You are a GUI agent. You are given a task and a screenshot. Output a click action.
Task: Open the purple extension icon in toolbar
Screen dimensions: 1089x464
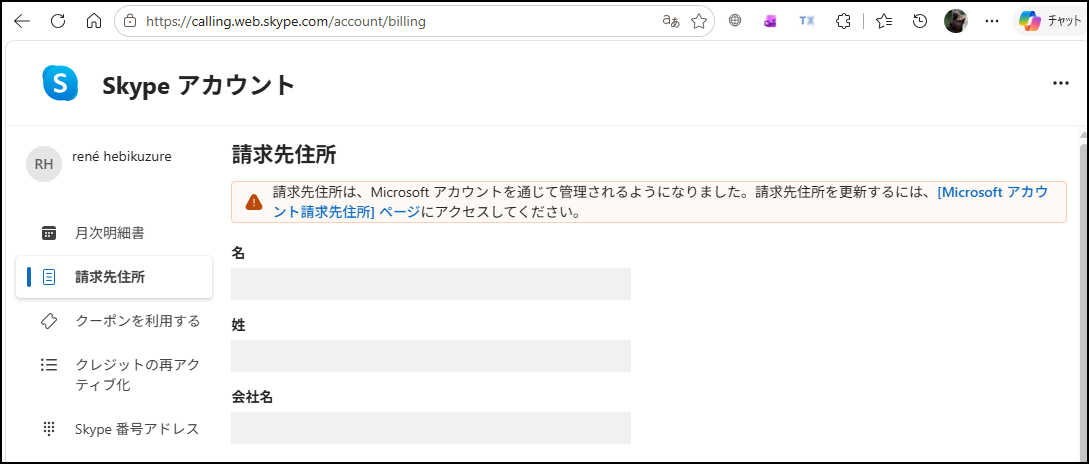(770, 22)
